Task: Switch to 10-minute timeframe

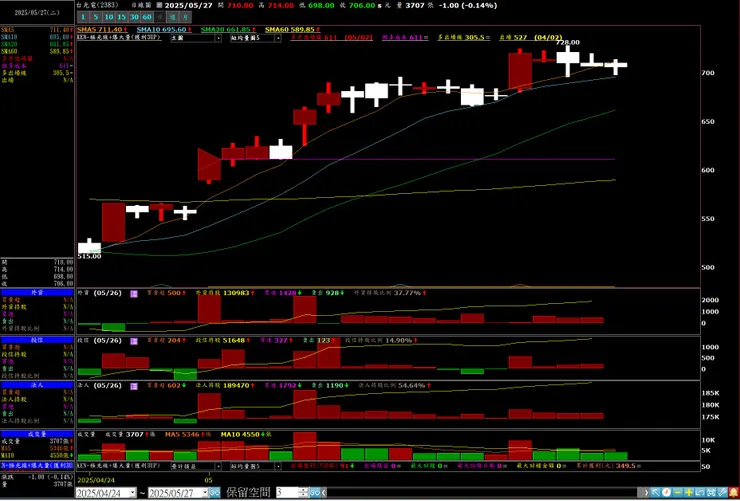Action: [x=109, y=17]
